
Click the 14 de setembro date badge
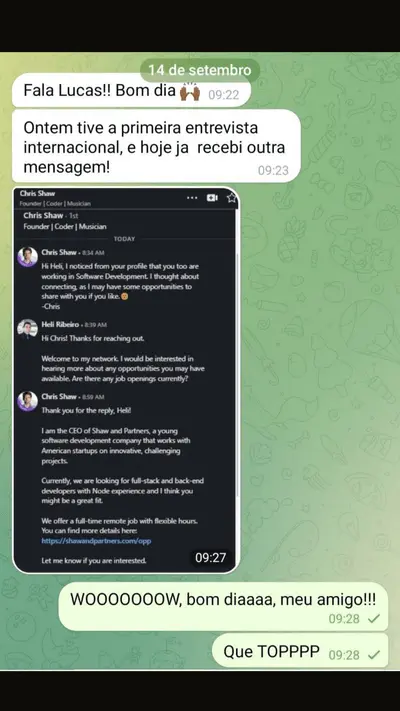200,70
